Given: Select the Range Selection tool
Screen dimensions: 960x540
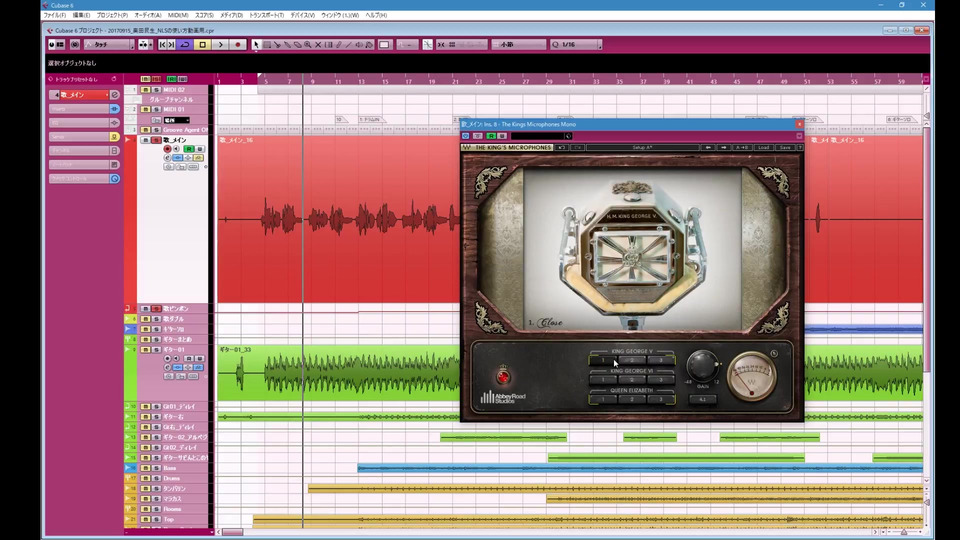Looking at the screenshot, I should (267, 45).
